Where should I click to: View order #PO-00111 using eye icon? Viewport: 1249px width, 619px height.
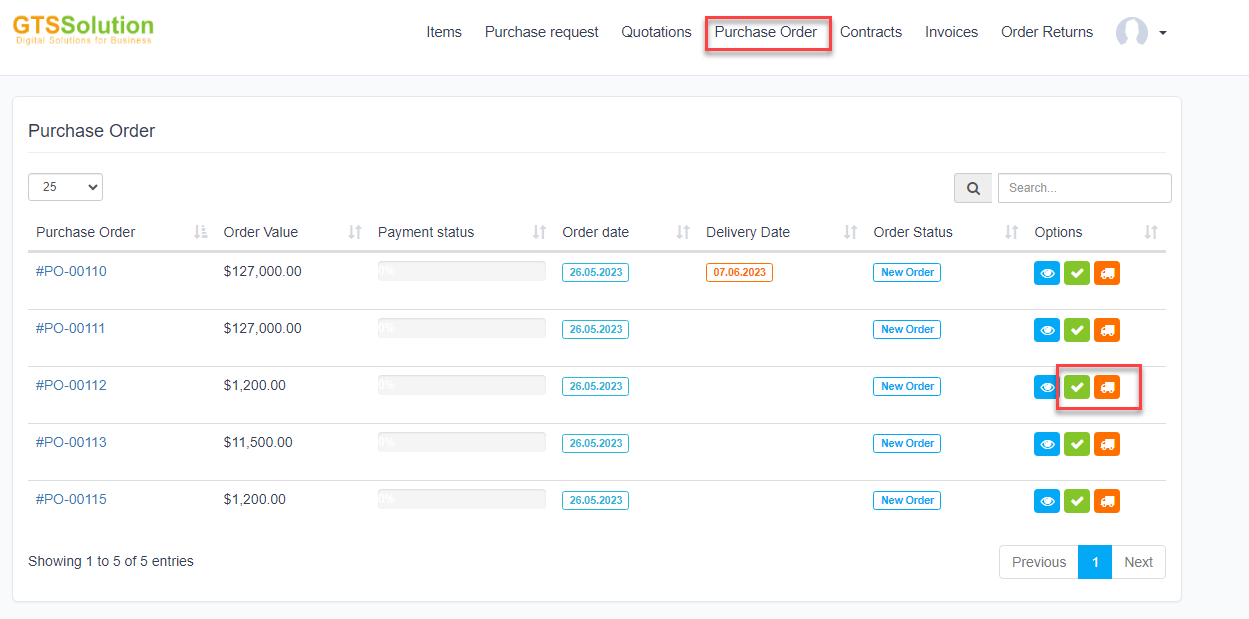[x=1046, y=330]
